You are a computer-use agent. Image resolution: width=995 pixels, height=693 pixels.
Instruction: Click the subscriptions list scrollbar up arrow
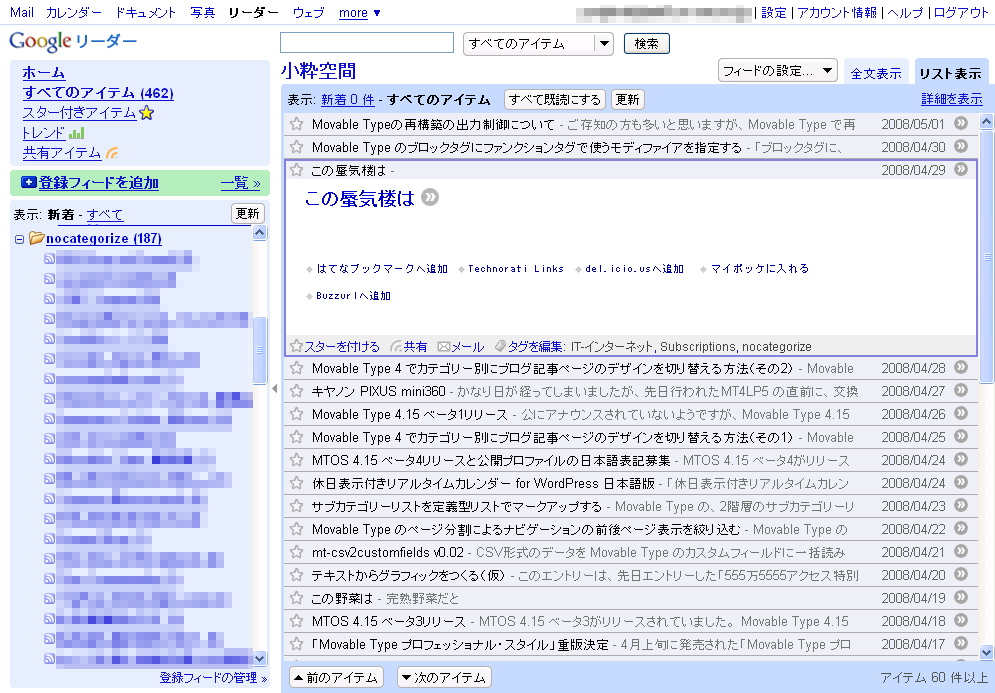pos(260,233)
